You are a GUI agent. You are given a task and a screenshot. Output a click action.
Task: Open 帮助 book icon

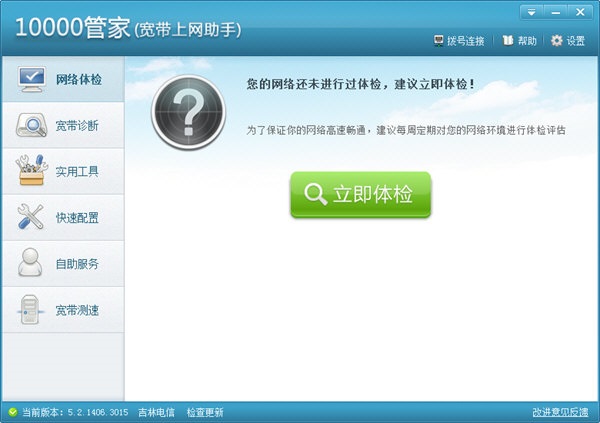pos(508,40)
